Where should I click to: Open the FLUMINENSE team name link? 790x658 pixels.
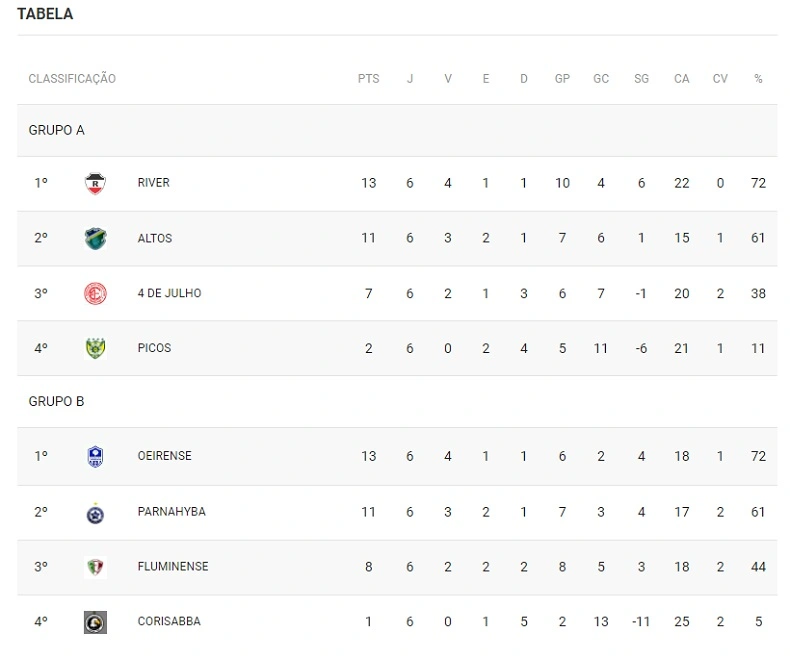[x=173, y=566]
